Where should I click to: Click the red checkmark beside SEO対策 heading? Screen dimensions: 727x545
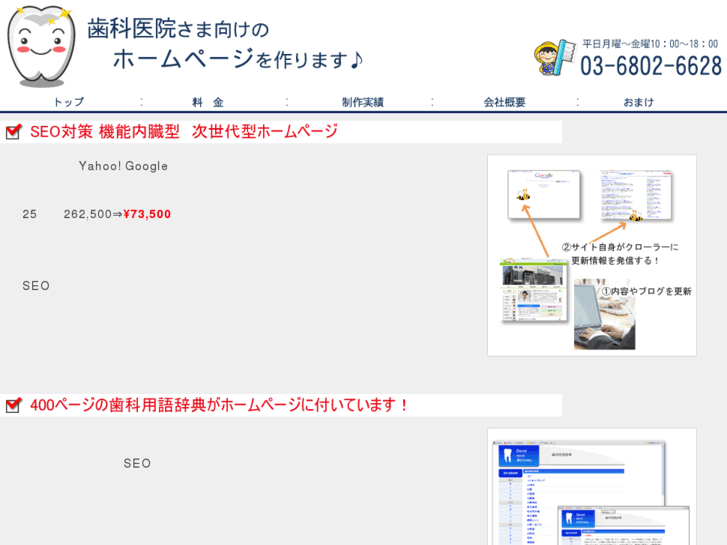(13, 131)
